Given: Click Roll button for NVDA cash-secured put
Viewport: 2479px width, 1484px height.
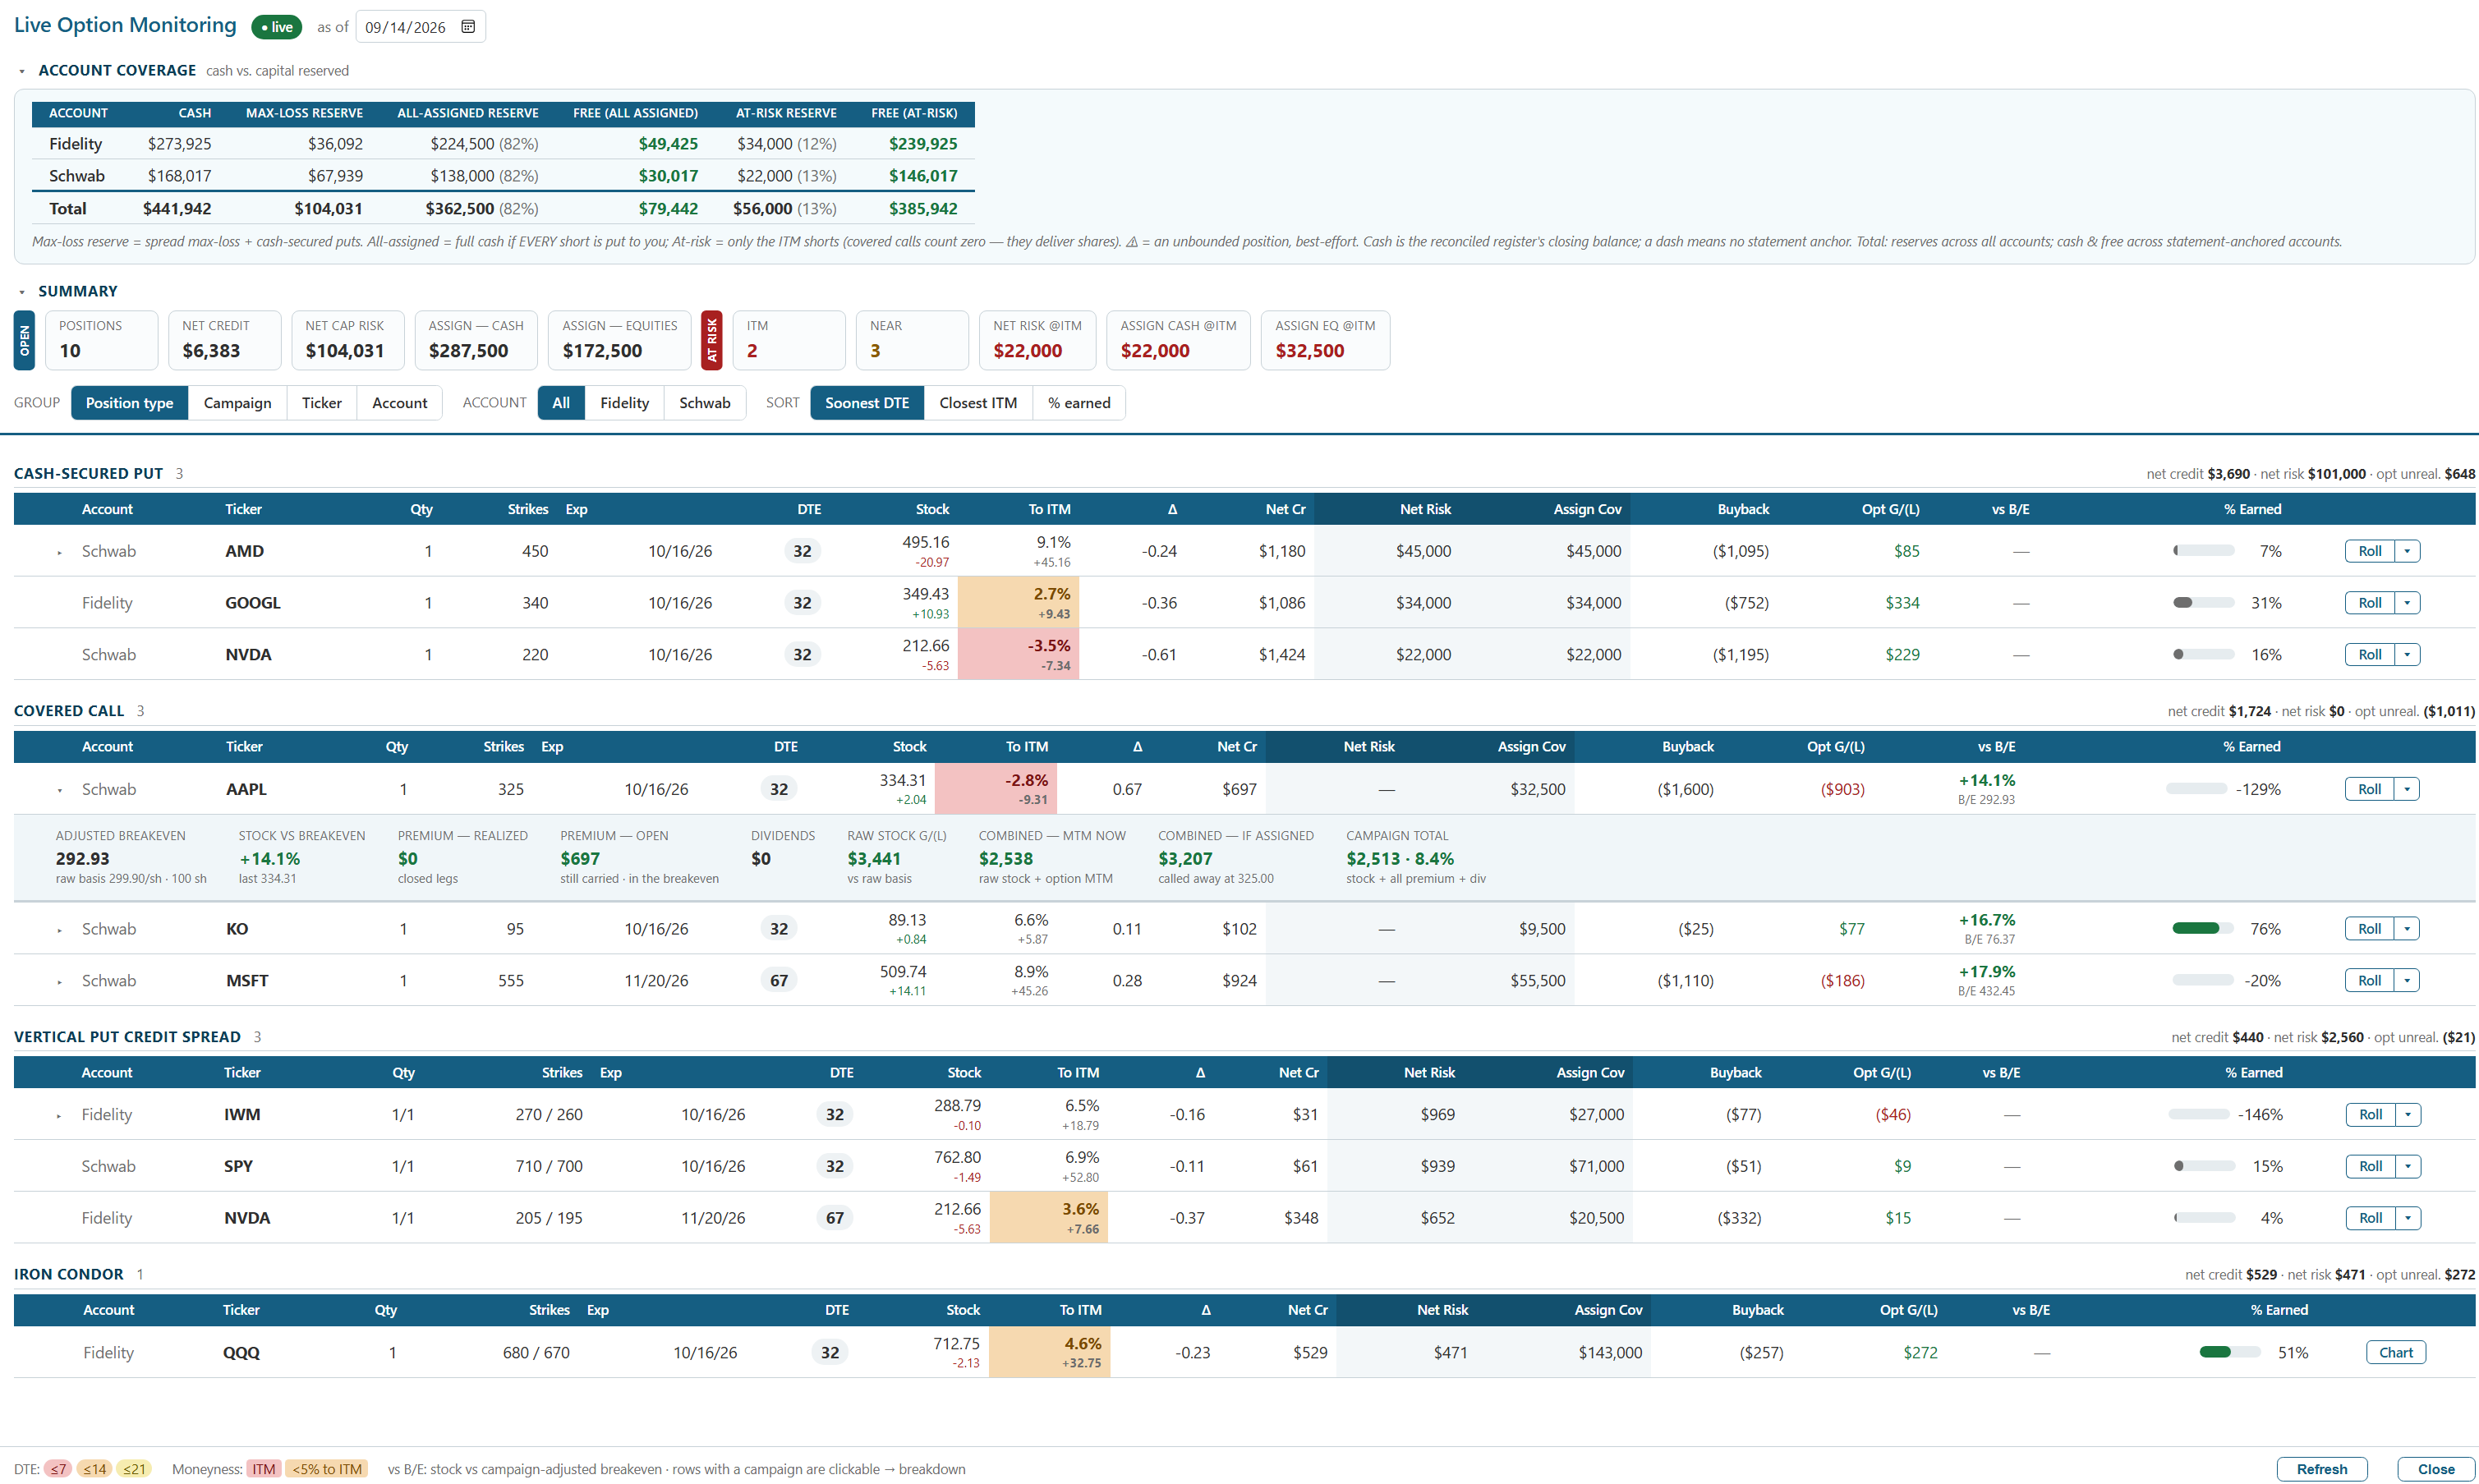Looking at the screenshot, I should tap(2370, 655).
